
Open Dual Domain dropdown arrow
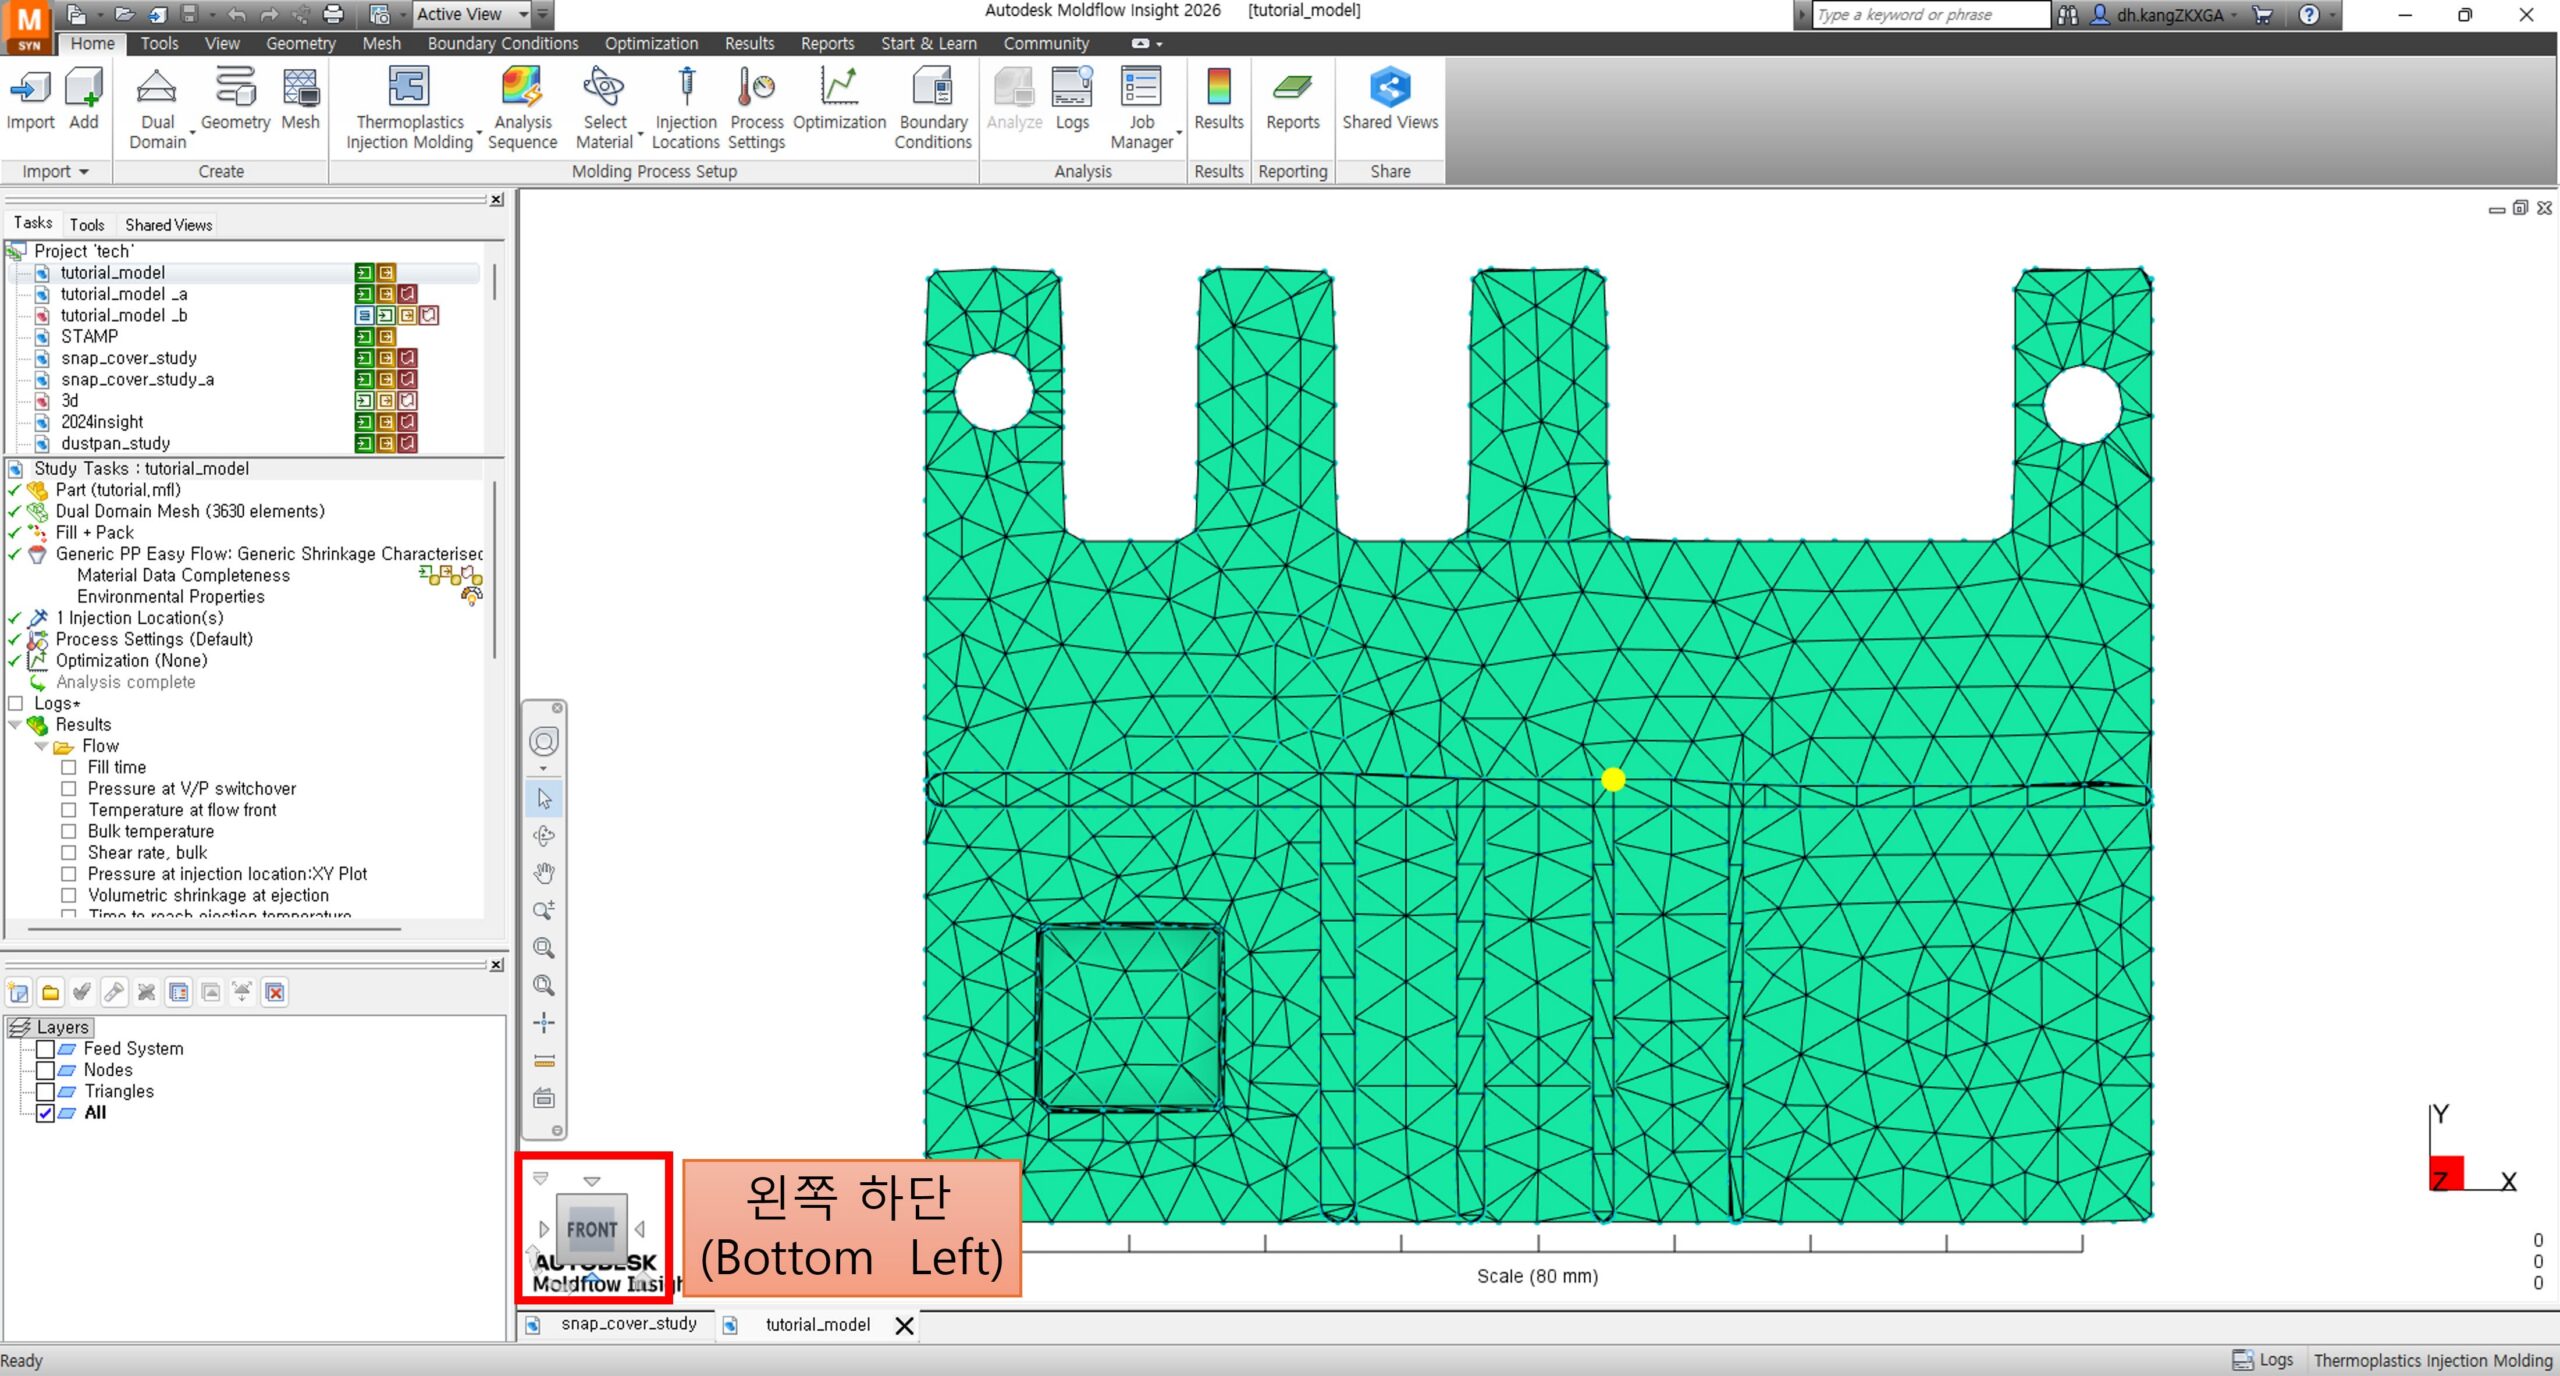191,133
